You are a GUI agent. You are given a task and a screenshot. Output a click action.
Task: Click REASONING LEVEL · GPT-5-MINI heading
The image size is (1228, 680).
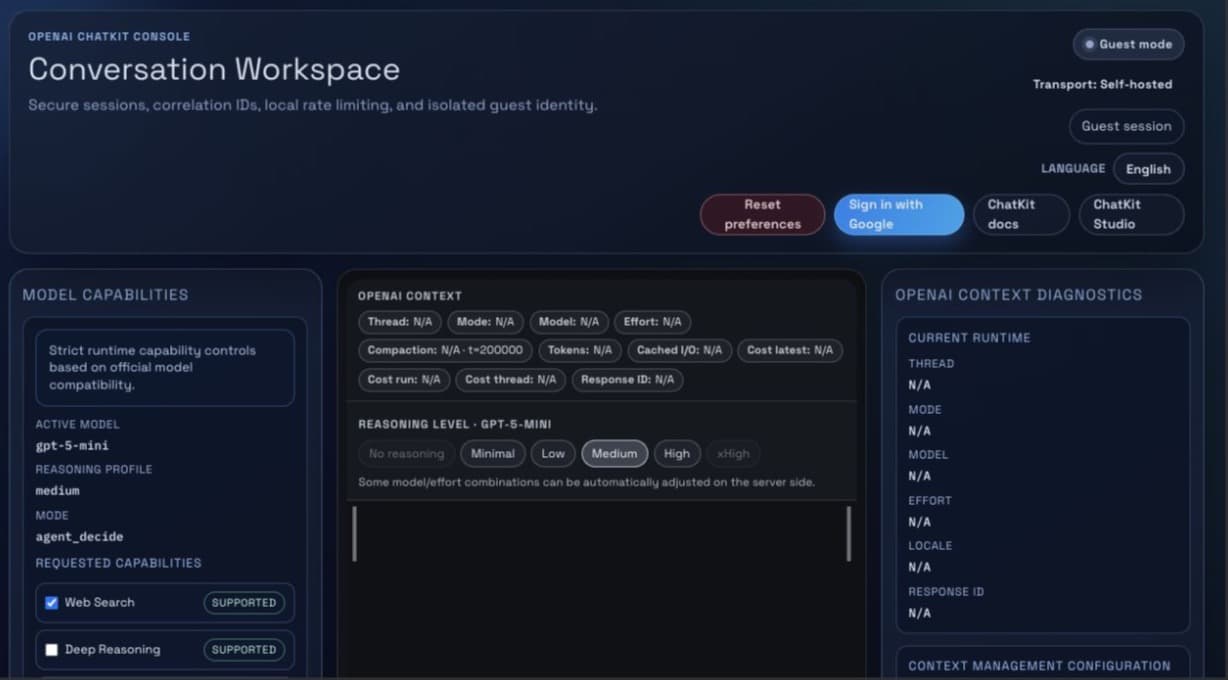point(455,425)
